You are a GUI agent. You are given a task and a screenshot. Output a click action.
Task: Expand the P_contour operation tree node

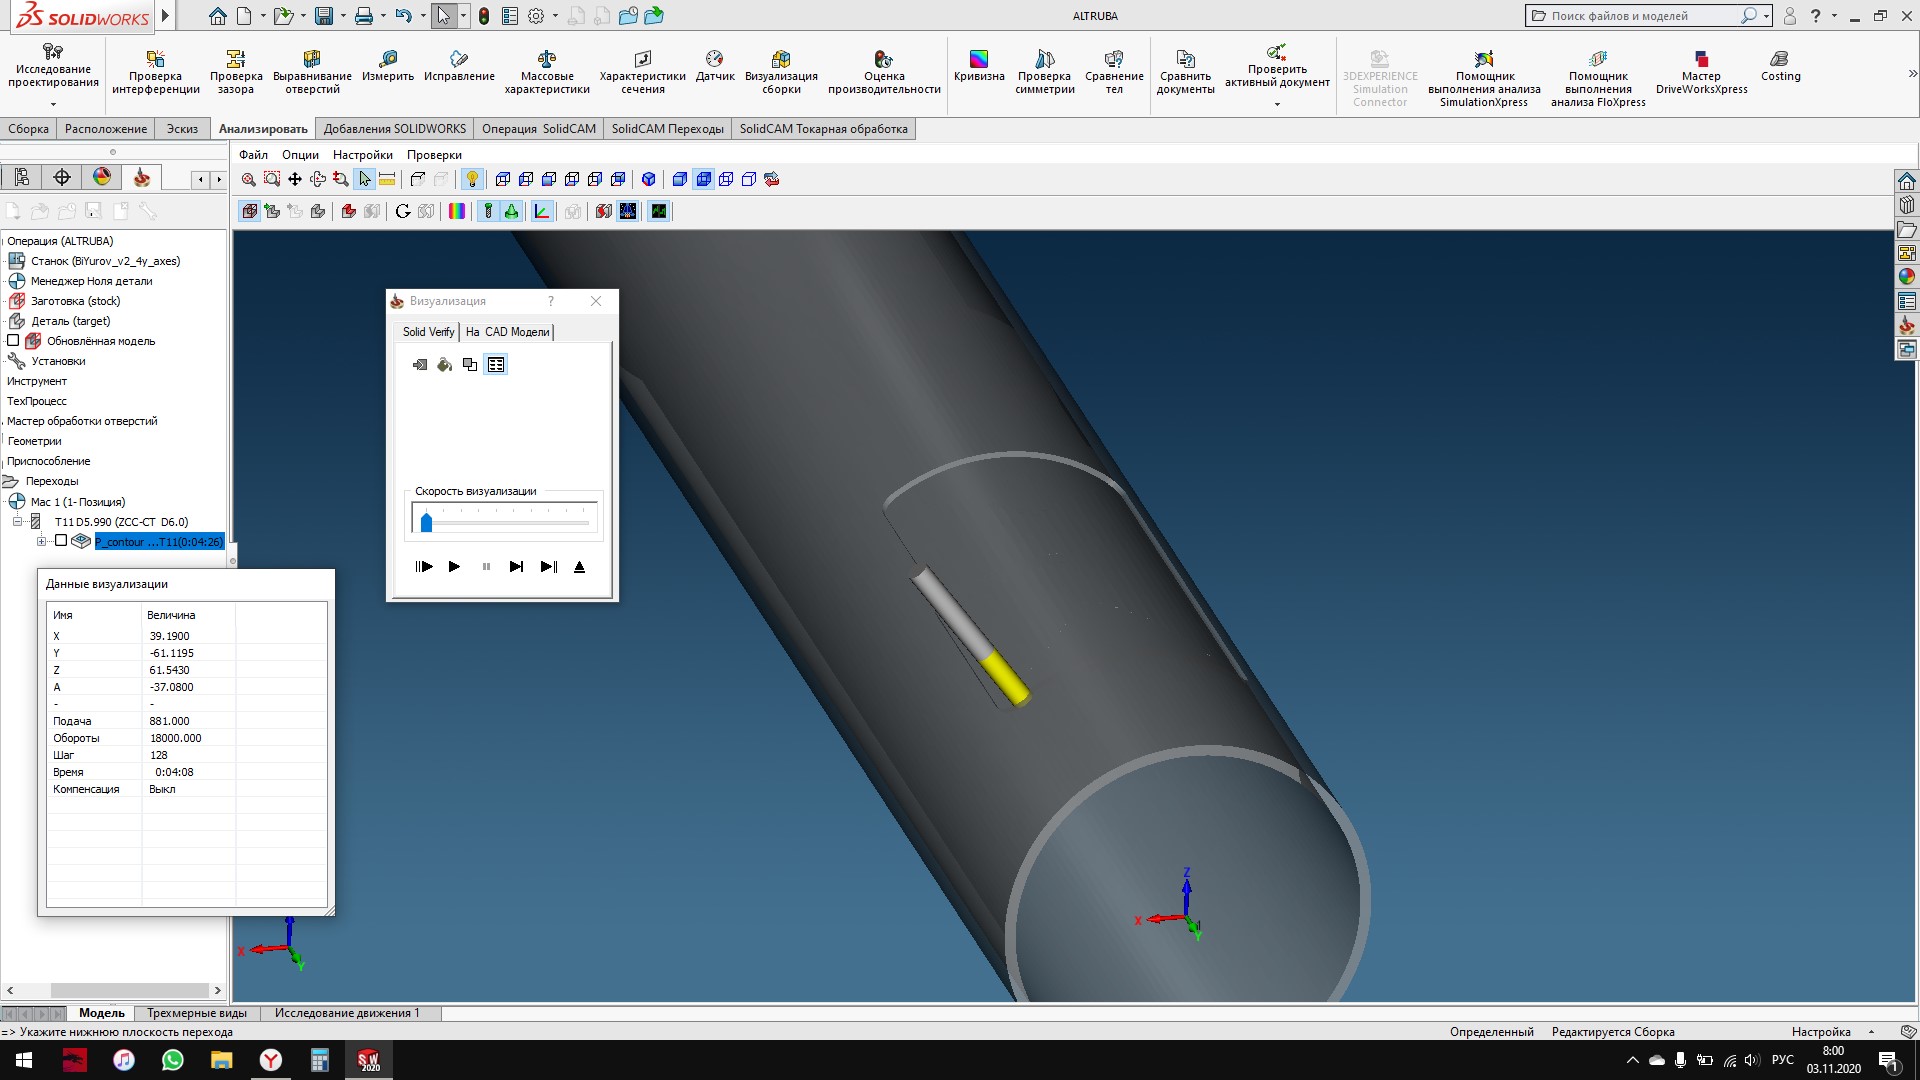tap(41, 541)
